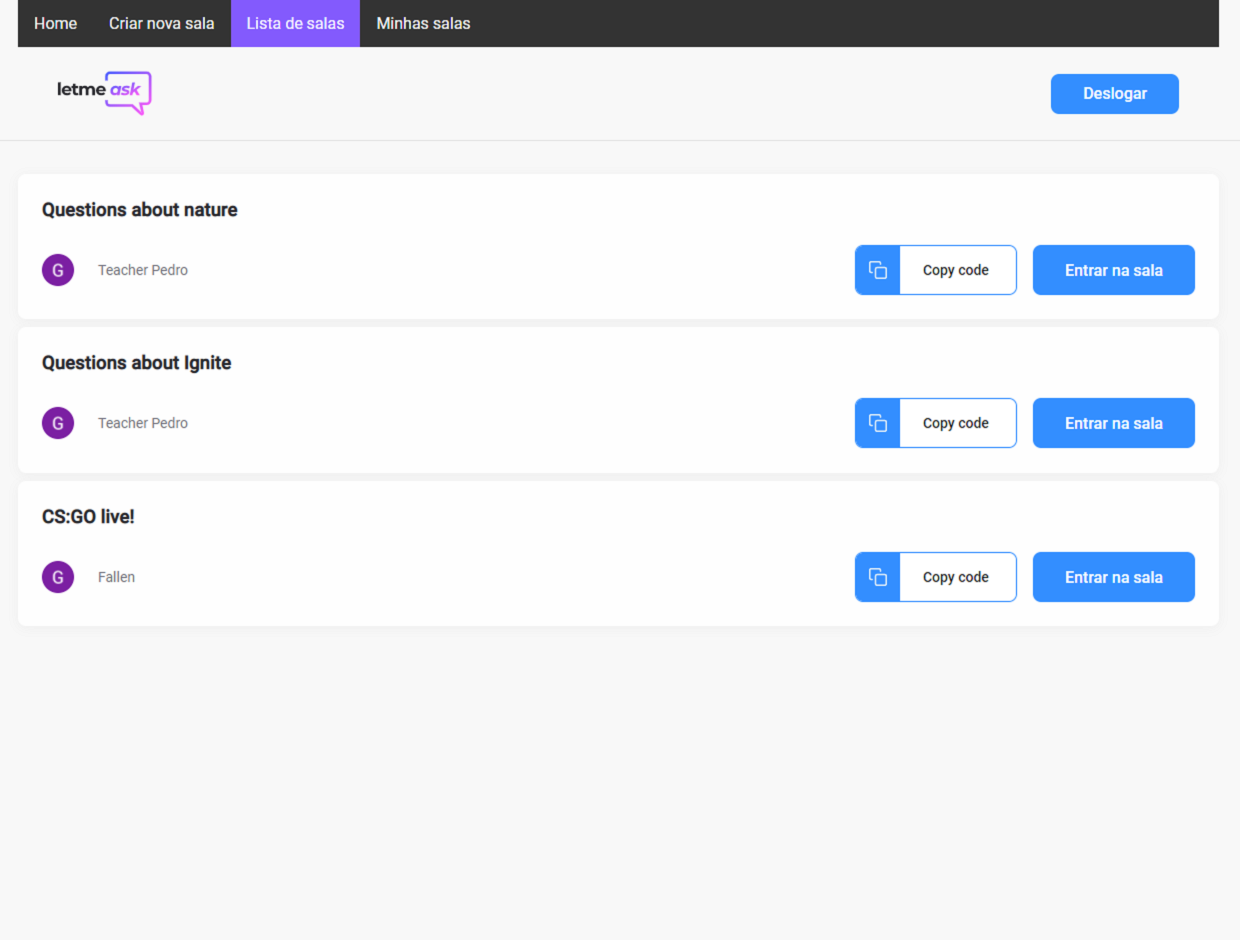1240x940 pixels.
Task: Copy the code for Questions about nature
Action: 955,269
